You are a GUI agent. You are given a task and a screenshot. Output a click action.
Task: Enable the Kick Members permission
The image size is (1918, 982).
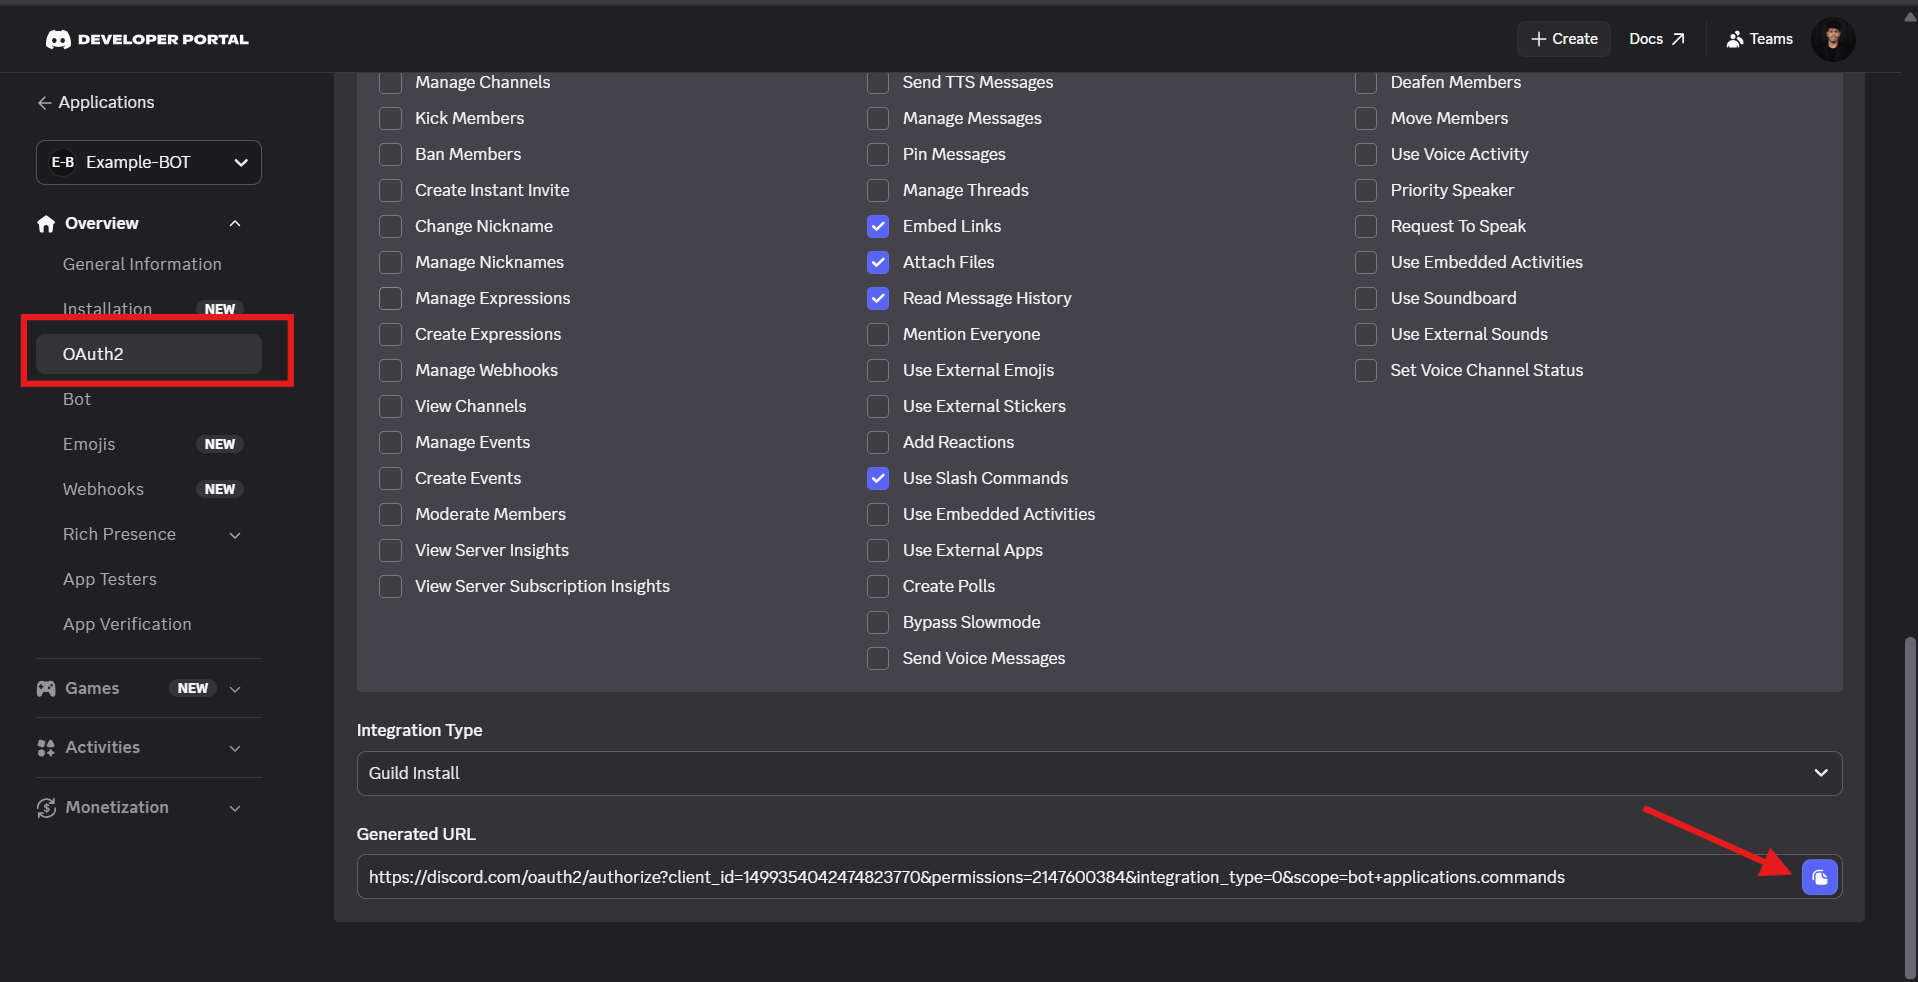click(x=391, y=118)
